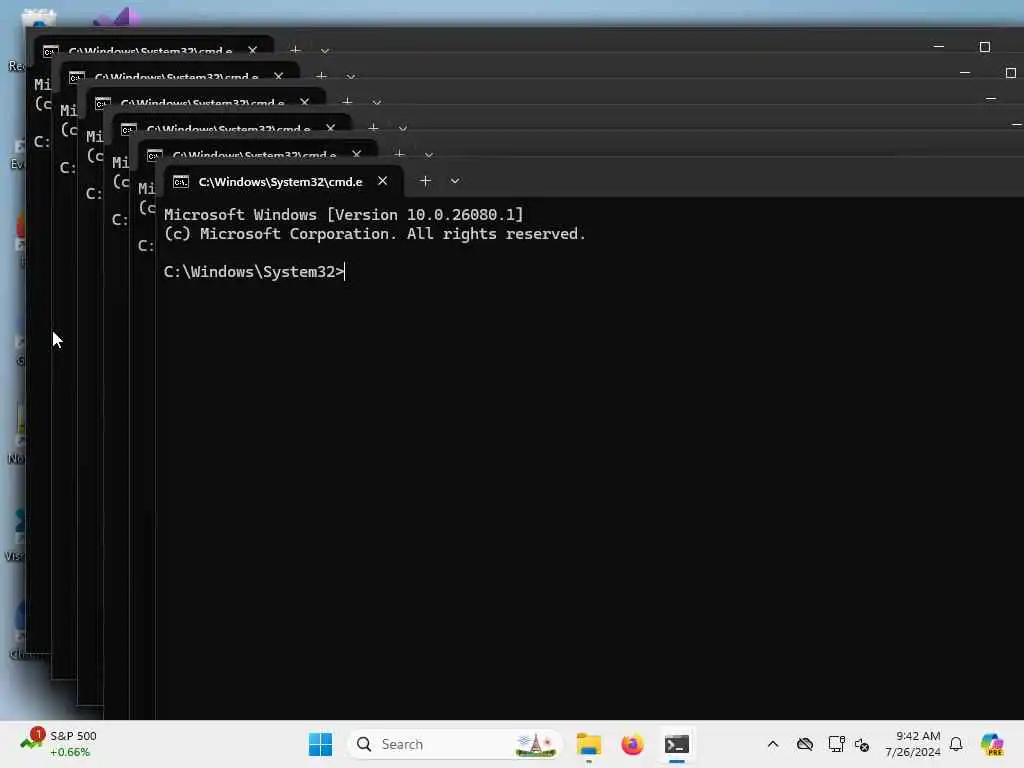Open the tab dropdown in the fourth-from-back terminal window
The width and height of the screenshot is (1024, 768).
pos(403,129)
